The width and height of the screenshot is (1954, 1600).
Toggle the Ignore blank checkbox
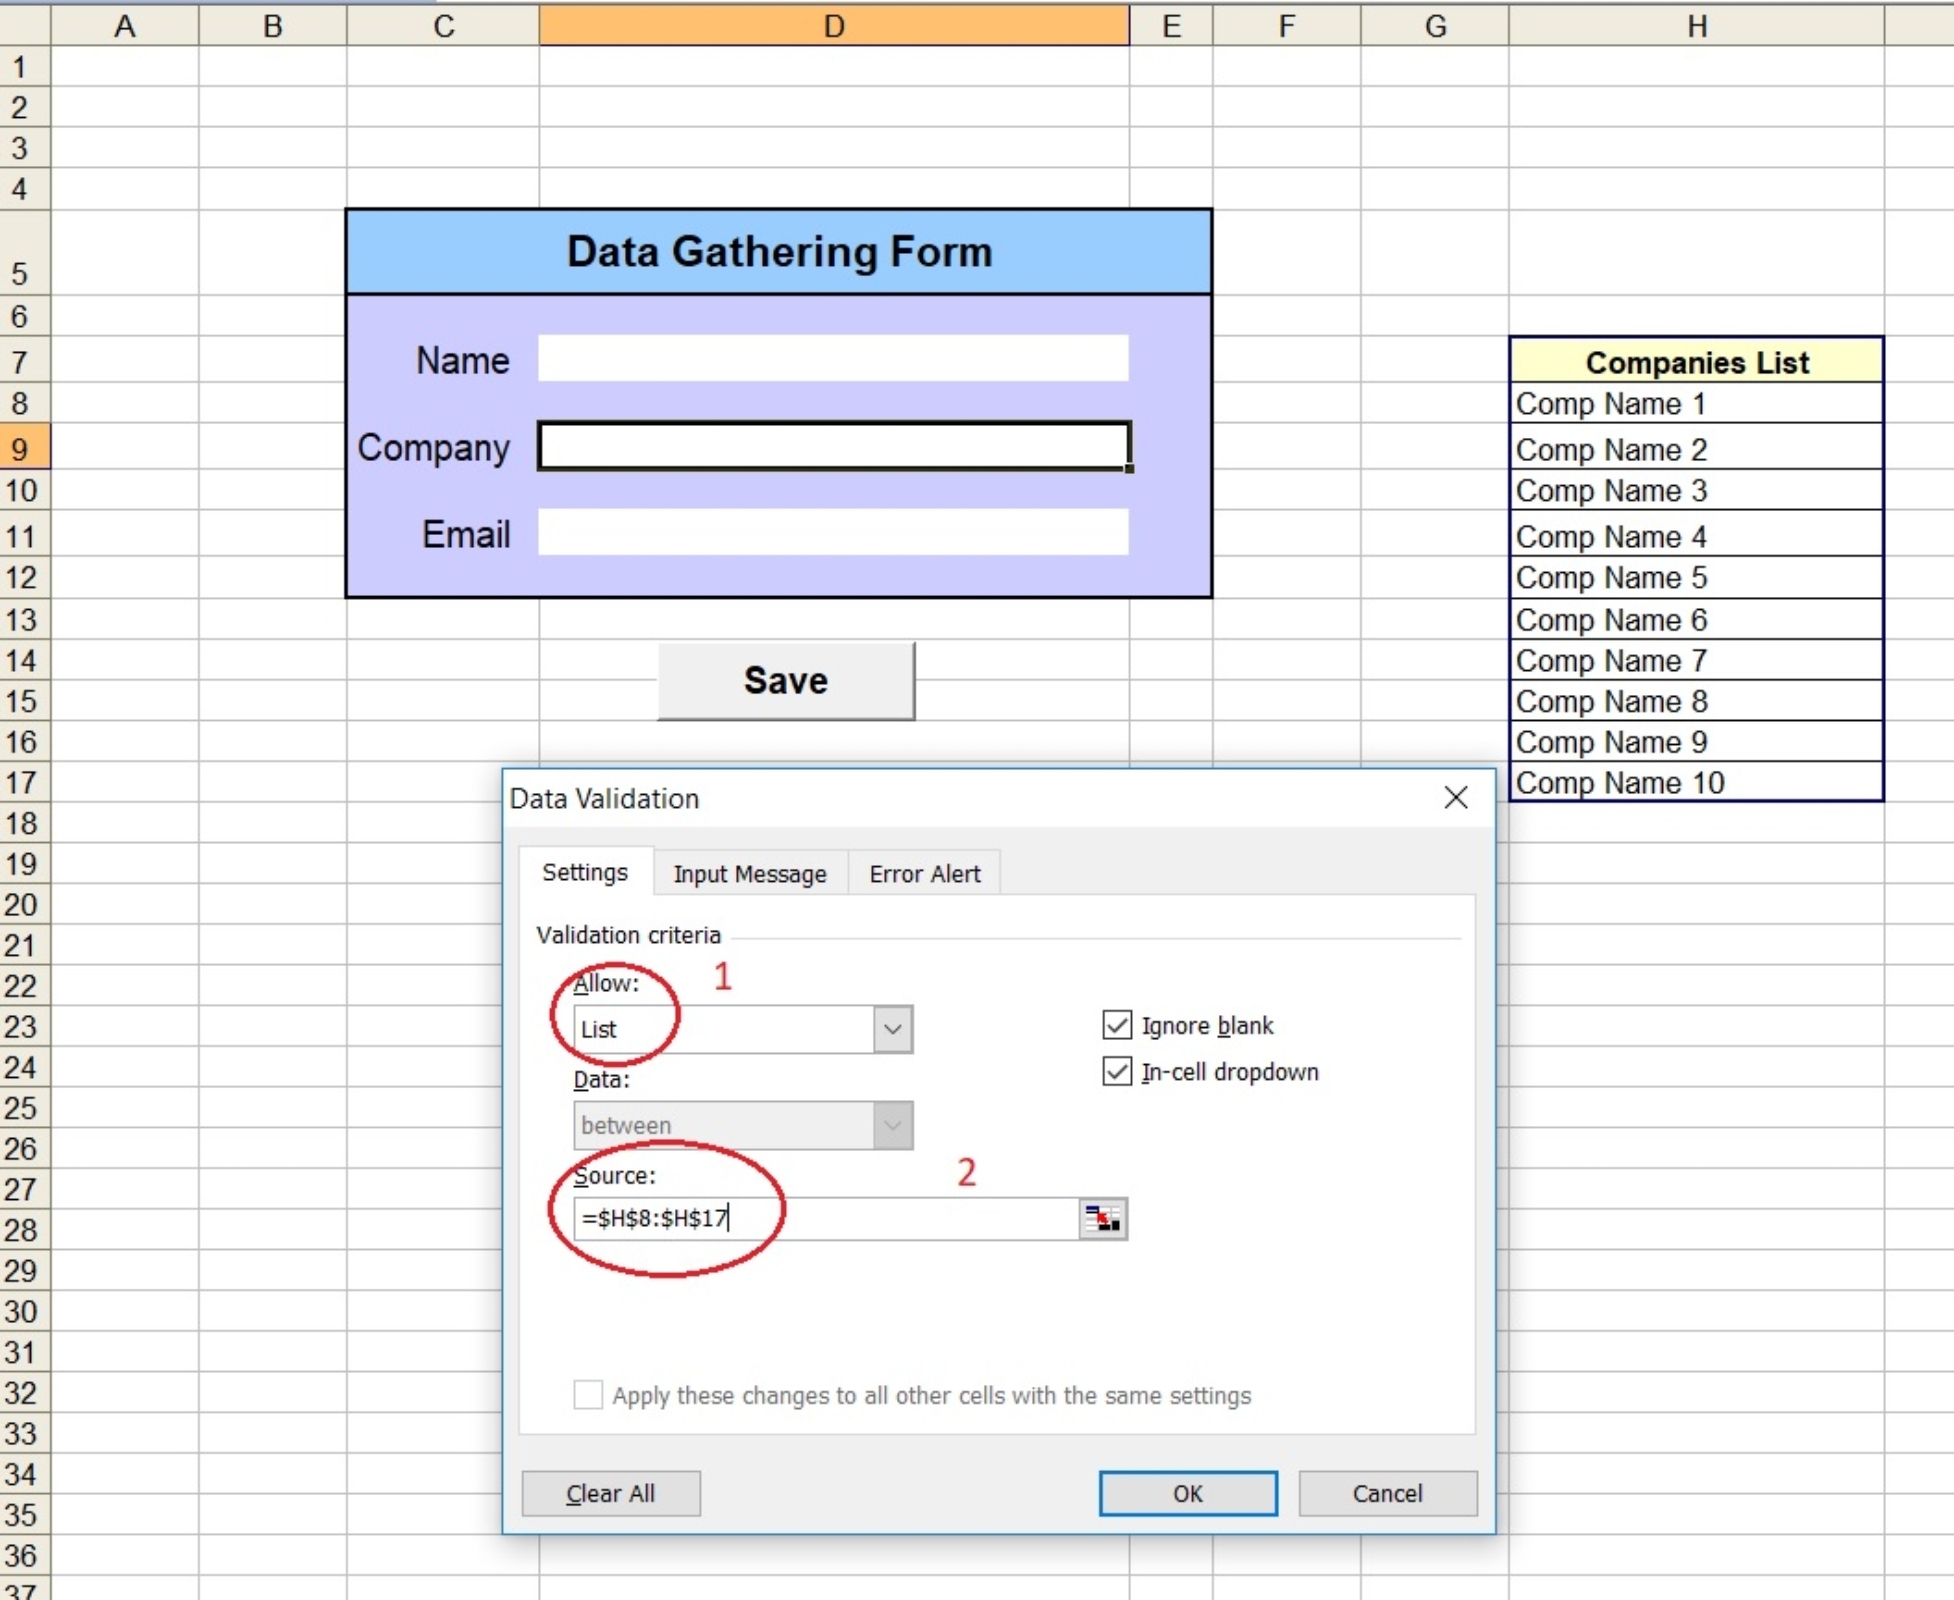click(x=1117, y=1025)
